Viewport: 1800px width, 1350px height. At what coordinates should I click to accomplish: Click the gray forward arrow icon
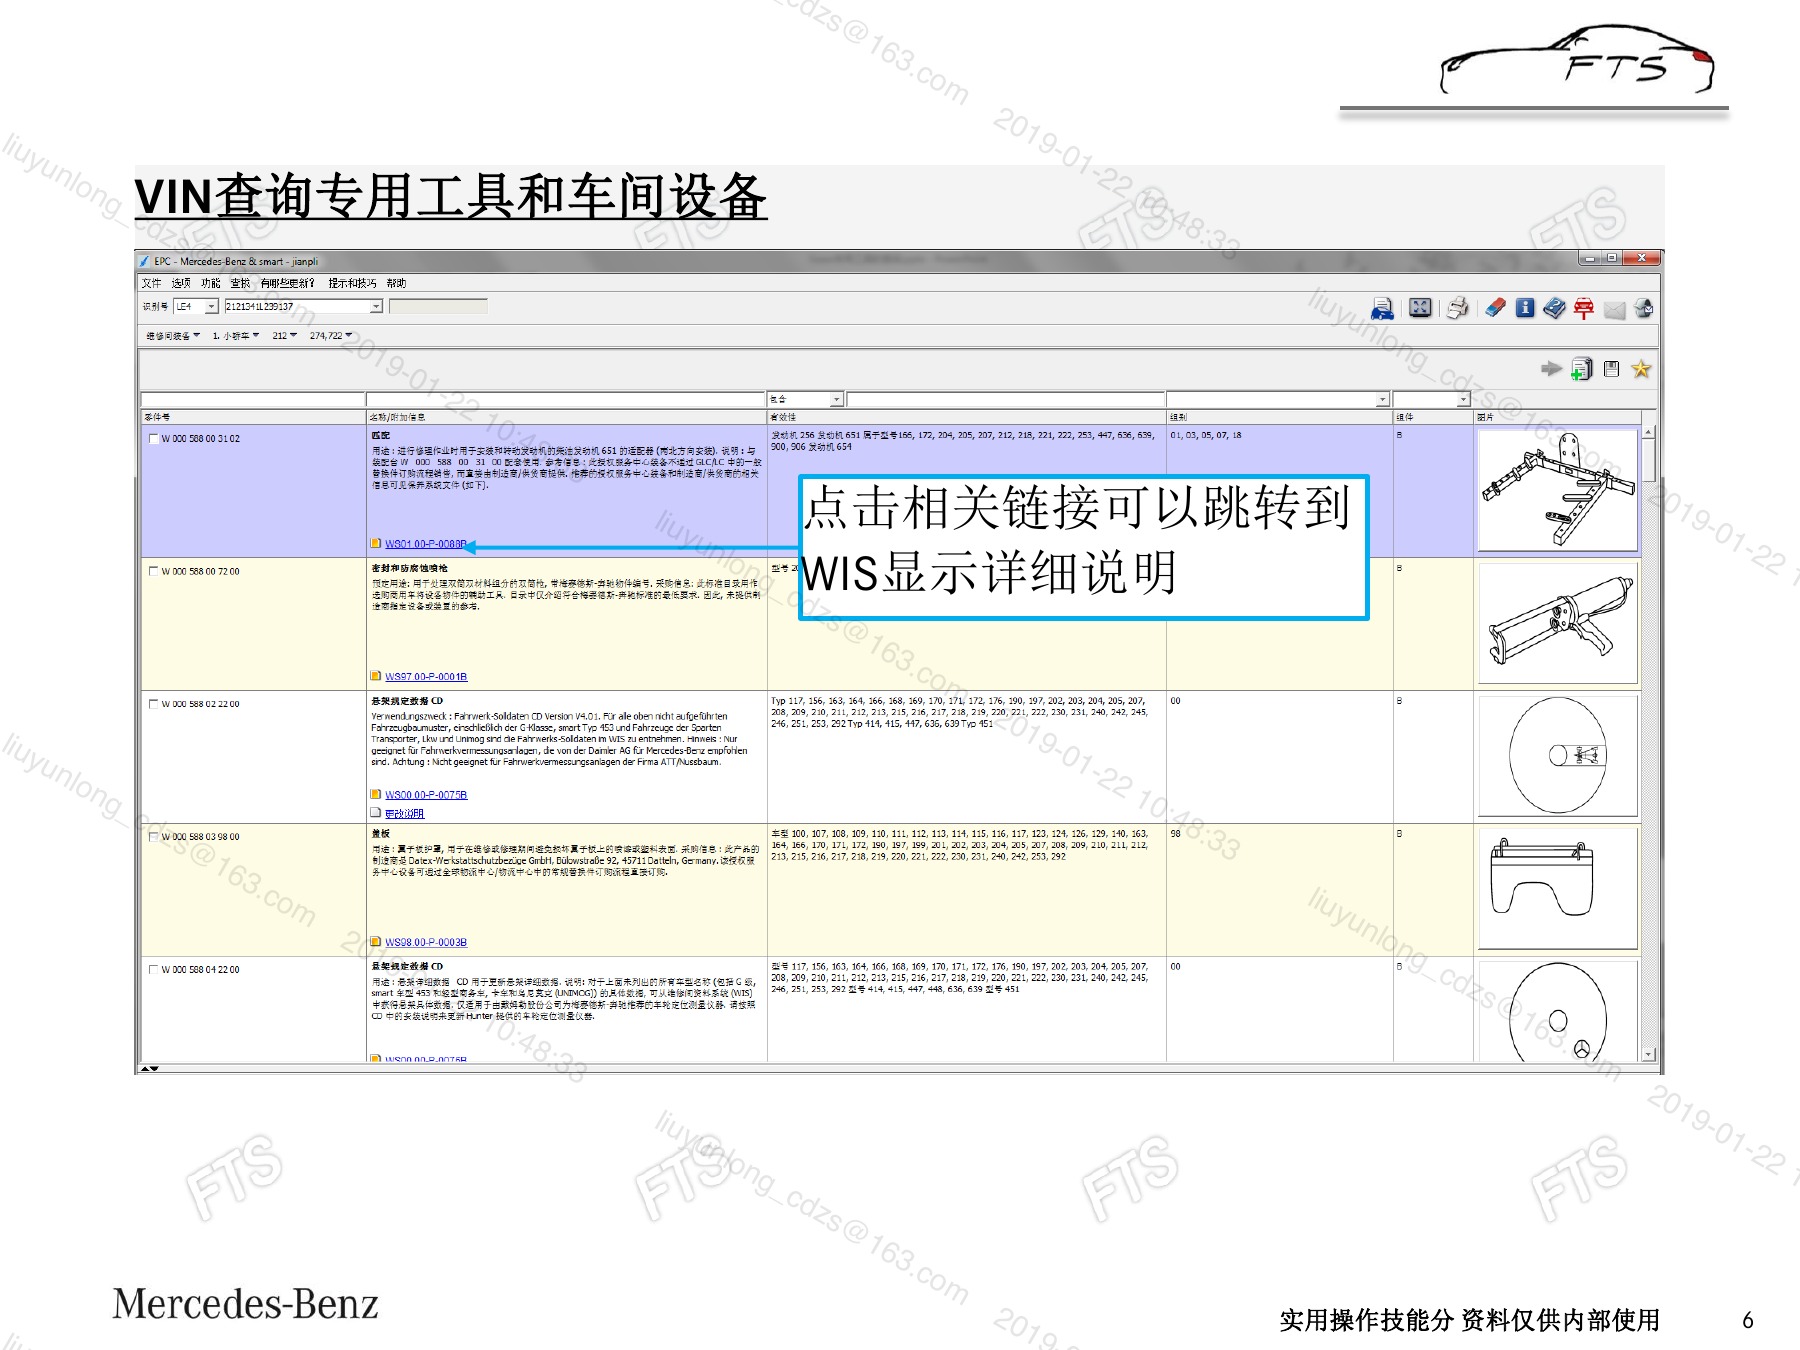[1551, 369]
